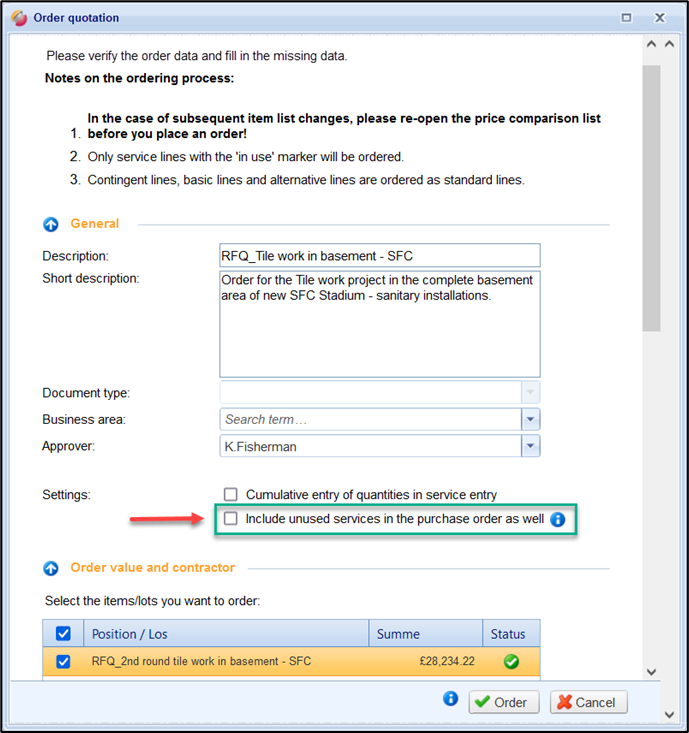Image resolution: width=689 pixels, height=733 pixels.
Task: Check Include unused services in purchase order
Action: tap(231, 519)
